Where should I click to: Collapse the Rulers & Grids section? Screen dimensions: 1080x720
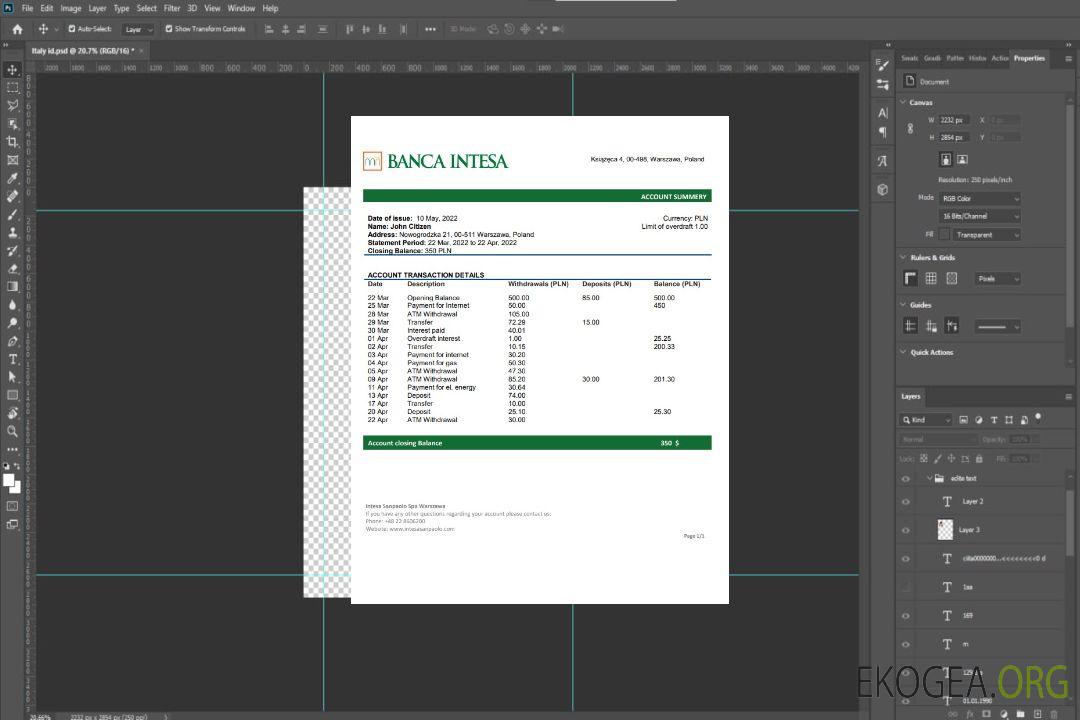[903, 257]
